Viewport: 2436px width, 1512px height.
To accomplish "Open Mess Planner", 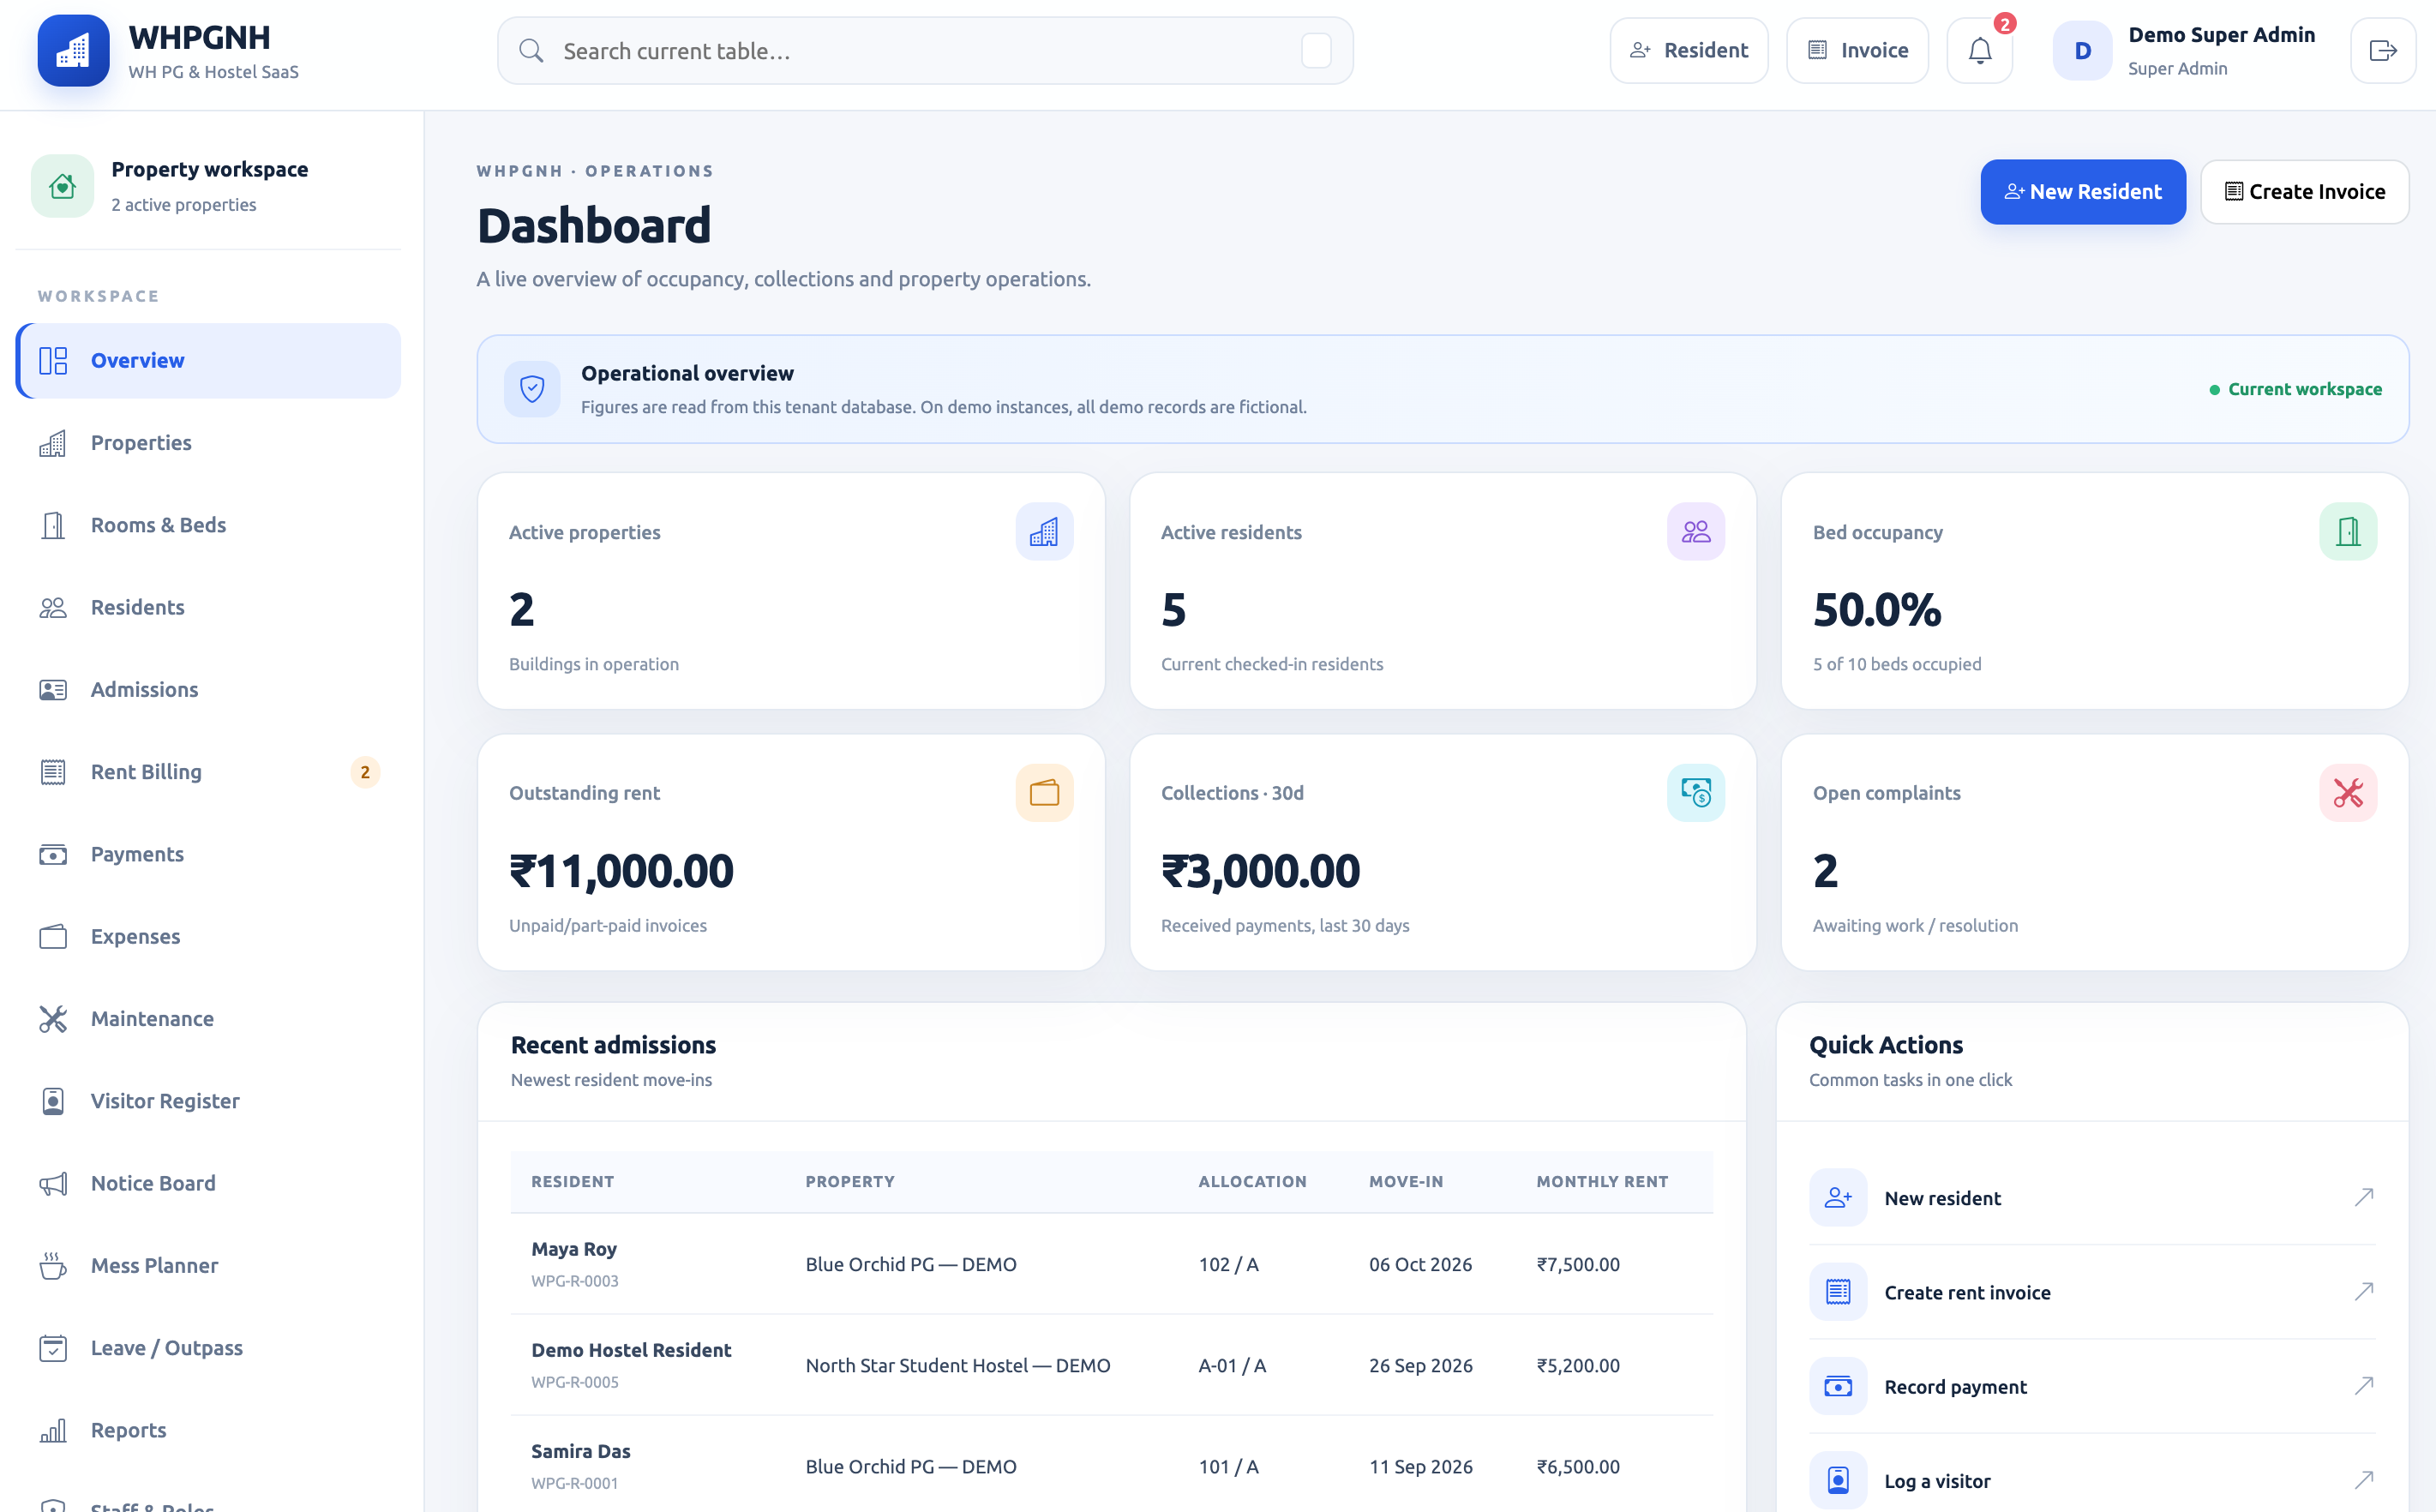I will click(208, 1265).
